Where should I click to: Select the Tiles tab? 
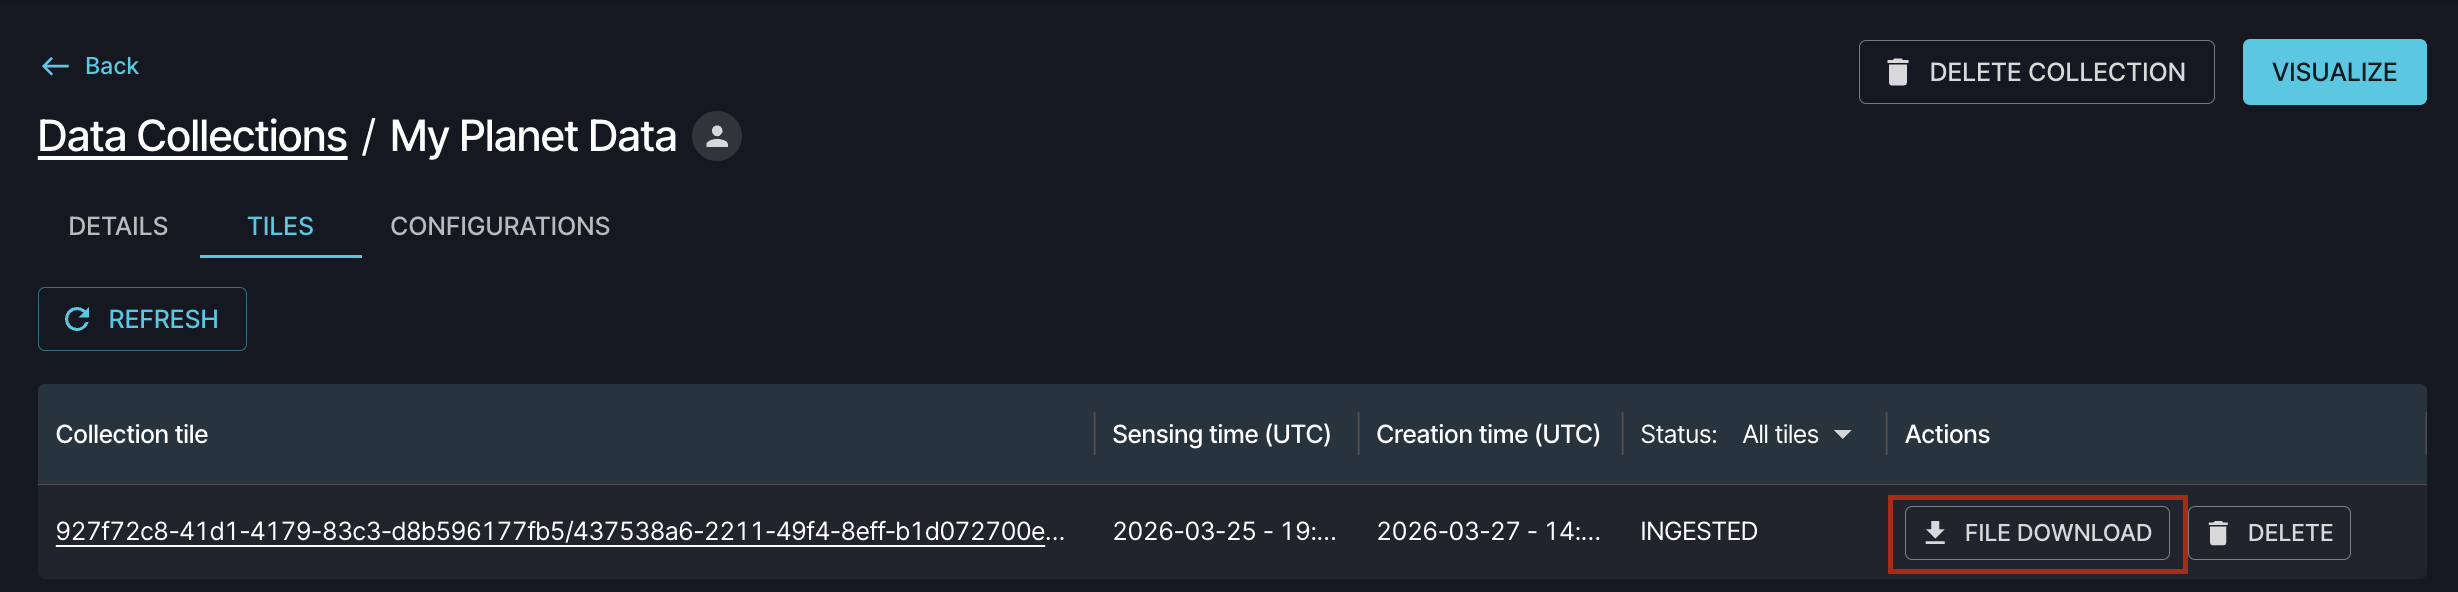[280, 226]
